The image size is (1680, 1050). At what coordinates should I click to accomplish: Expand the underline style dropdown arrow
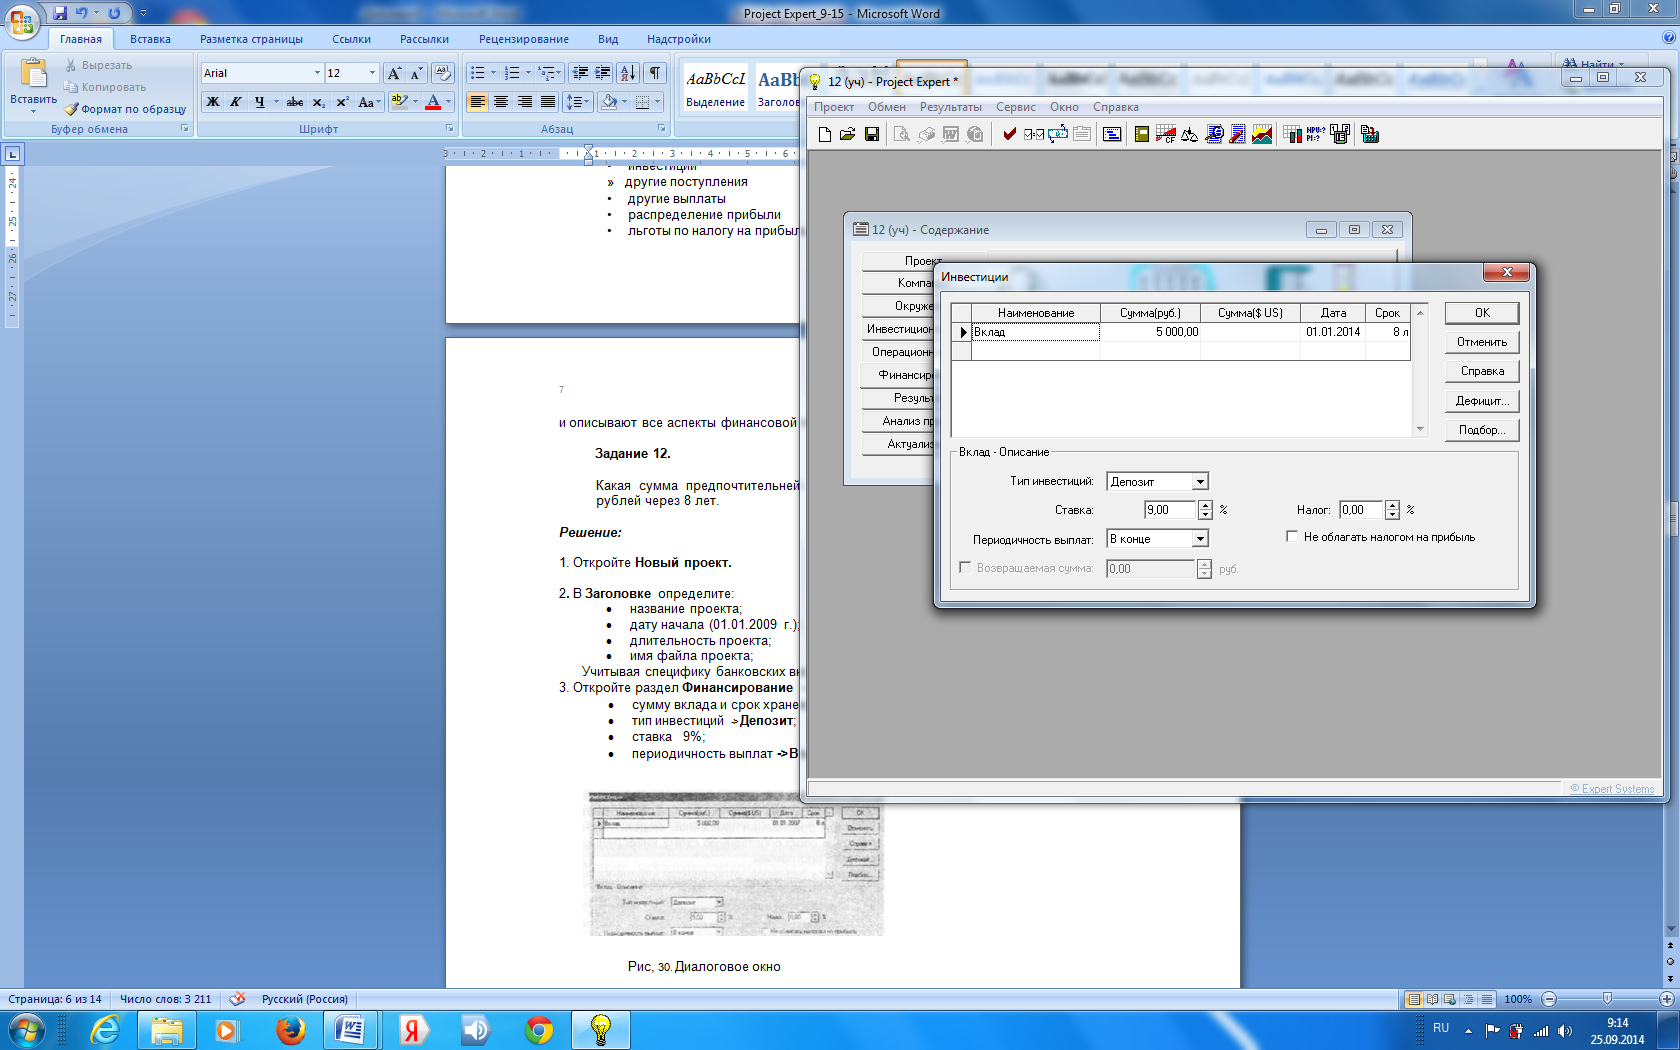coord(275,102)
